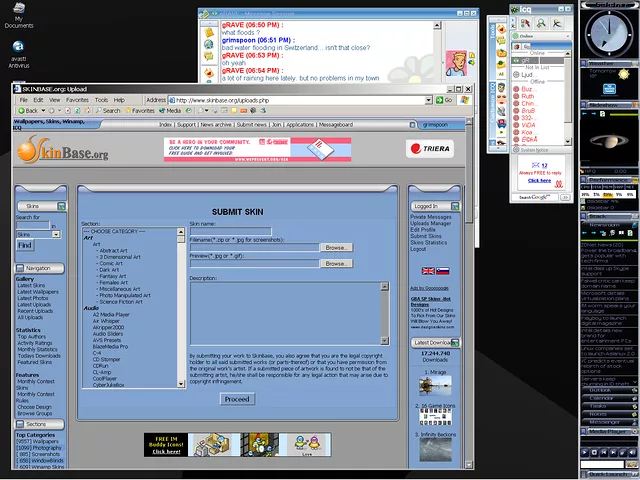
Task: Open the Tools menu in browser
Action: 101,100
